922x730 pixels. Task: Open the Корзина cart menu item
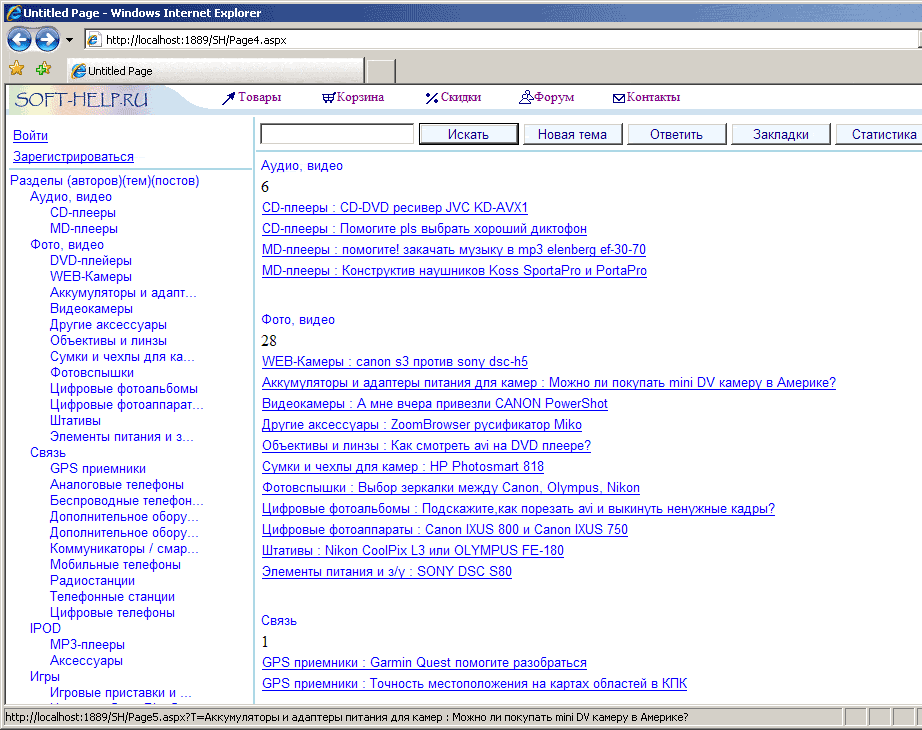pos(353,98)
